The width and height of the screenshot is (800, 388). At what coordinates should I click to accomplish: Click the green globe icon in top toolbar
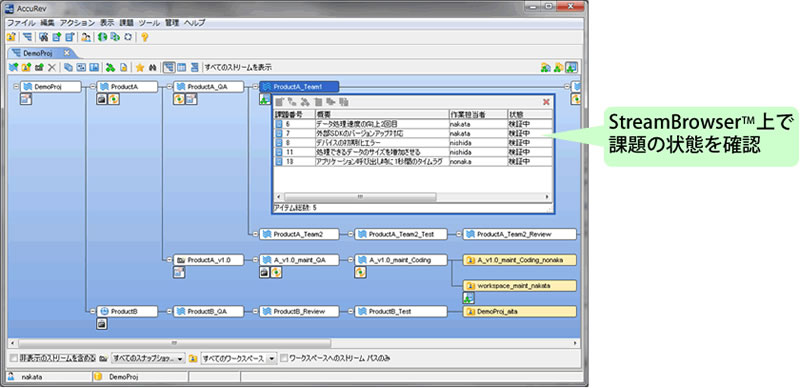[103, 37]
